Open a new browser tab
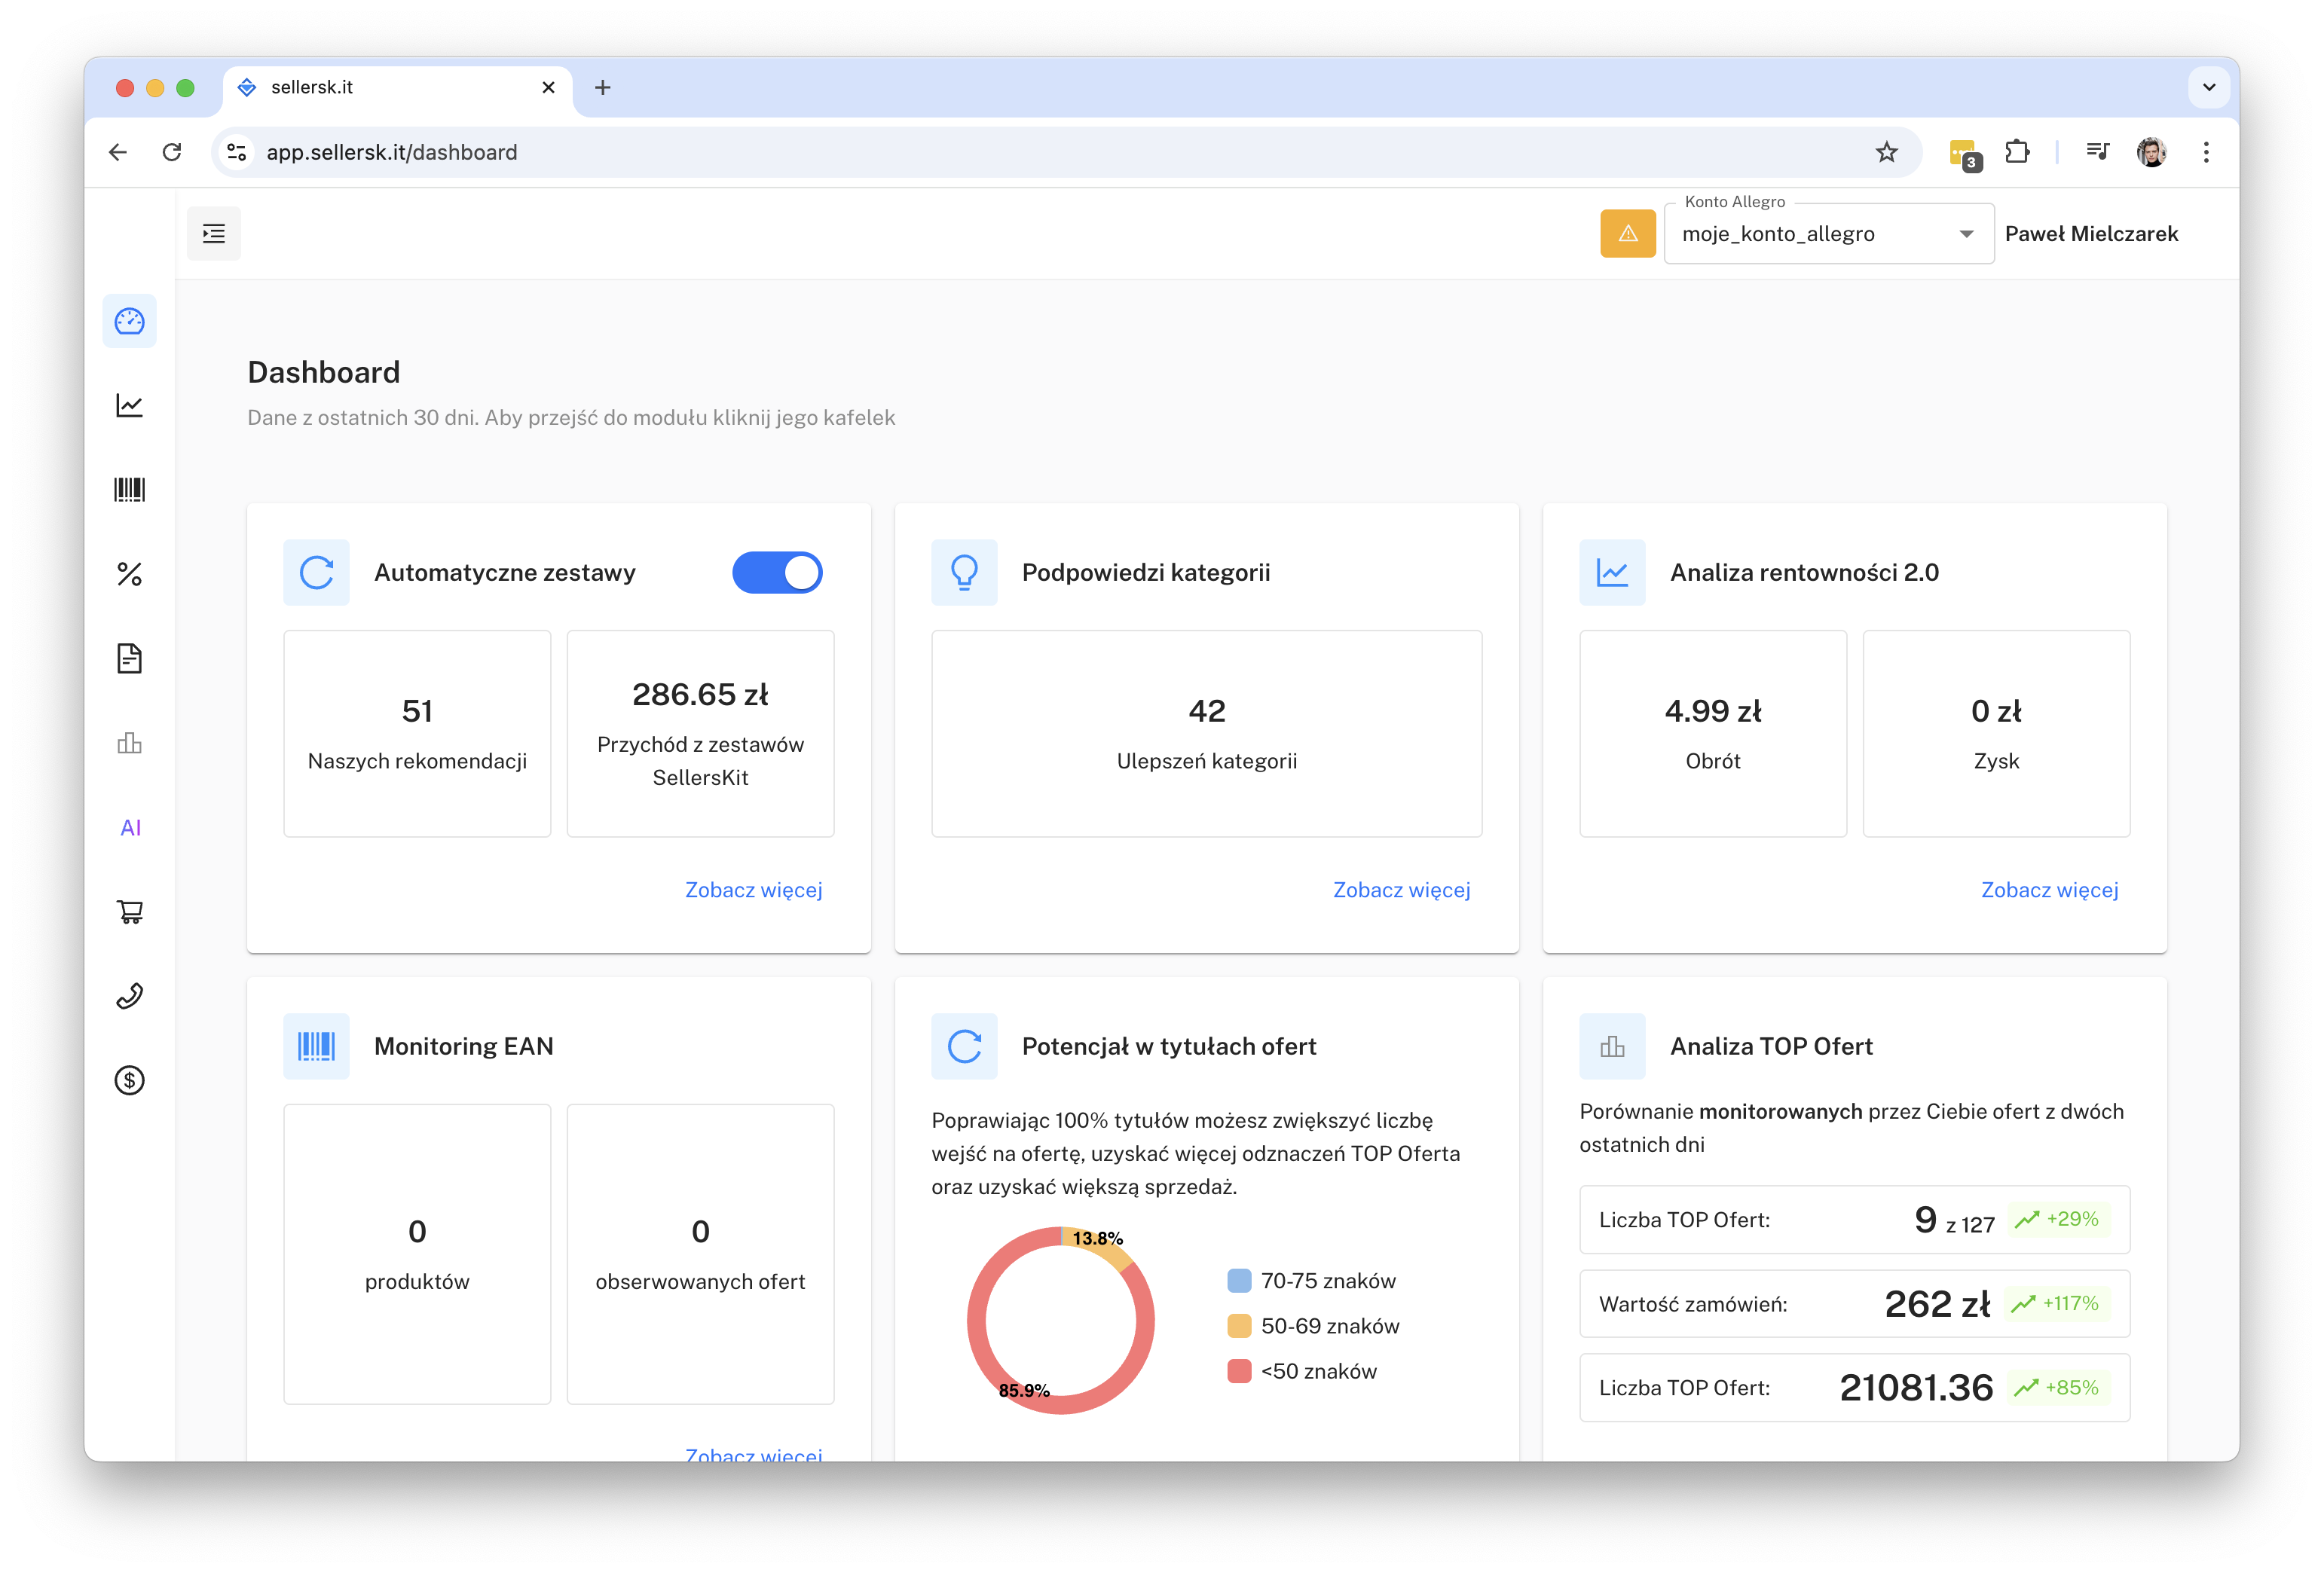Image resolution: width=2324 pixels, height=1573 pixels. click(602, 87)
